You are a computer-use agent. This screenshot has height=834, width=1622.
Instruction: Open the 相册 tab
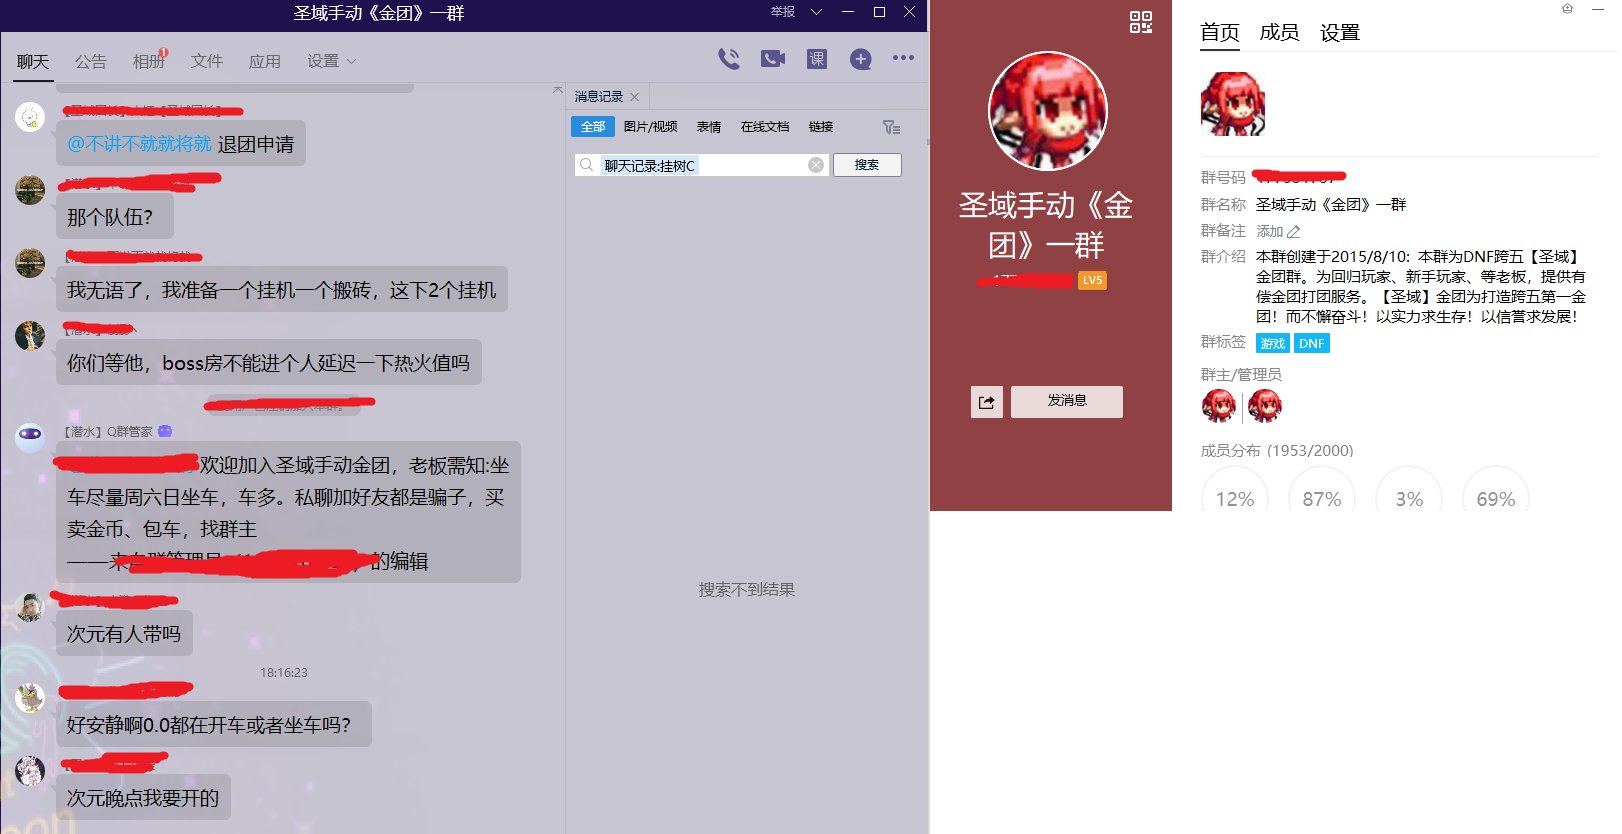149,61
